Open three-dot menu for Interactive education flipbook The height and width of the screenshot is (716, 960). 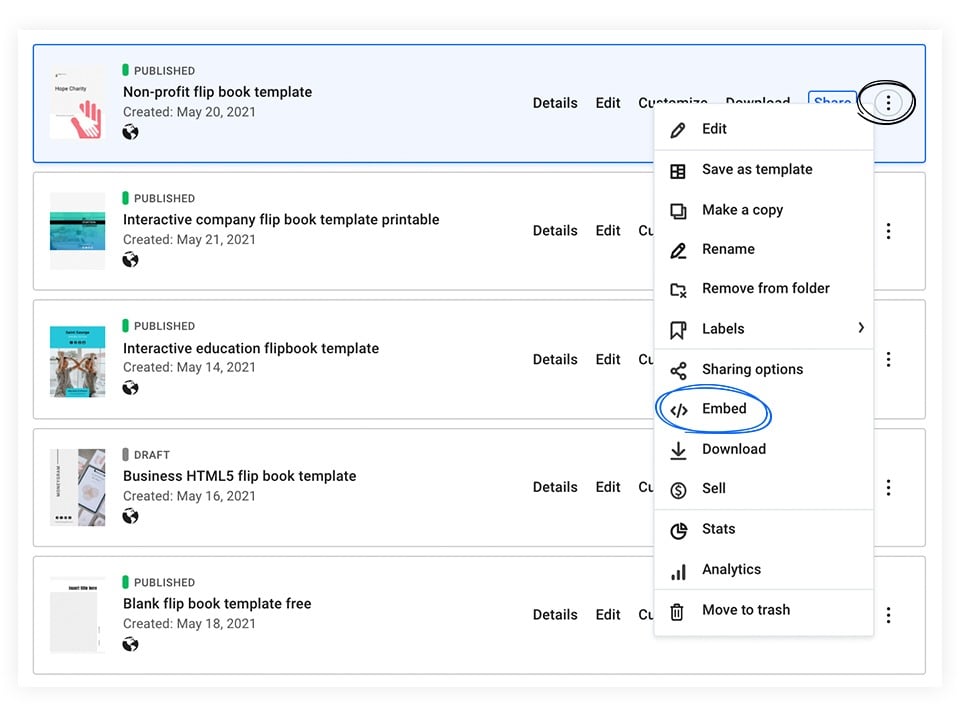click(888, 359)
